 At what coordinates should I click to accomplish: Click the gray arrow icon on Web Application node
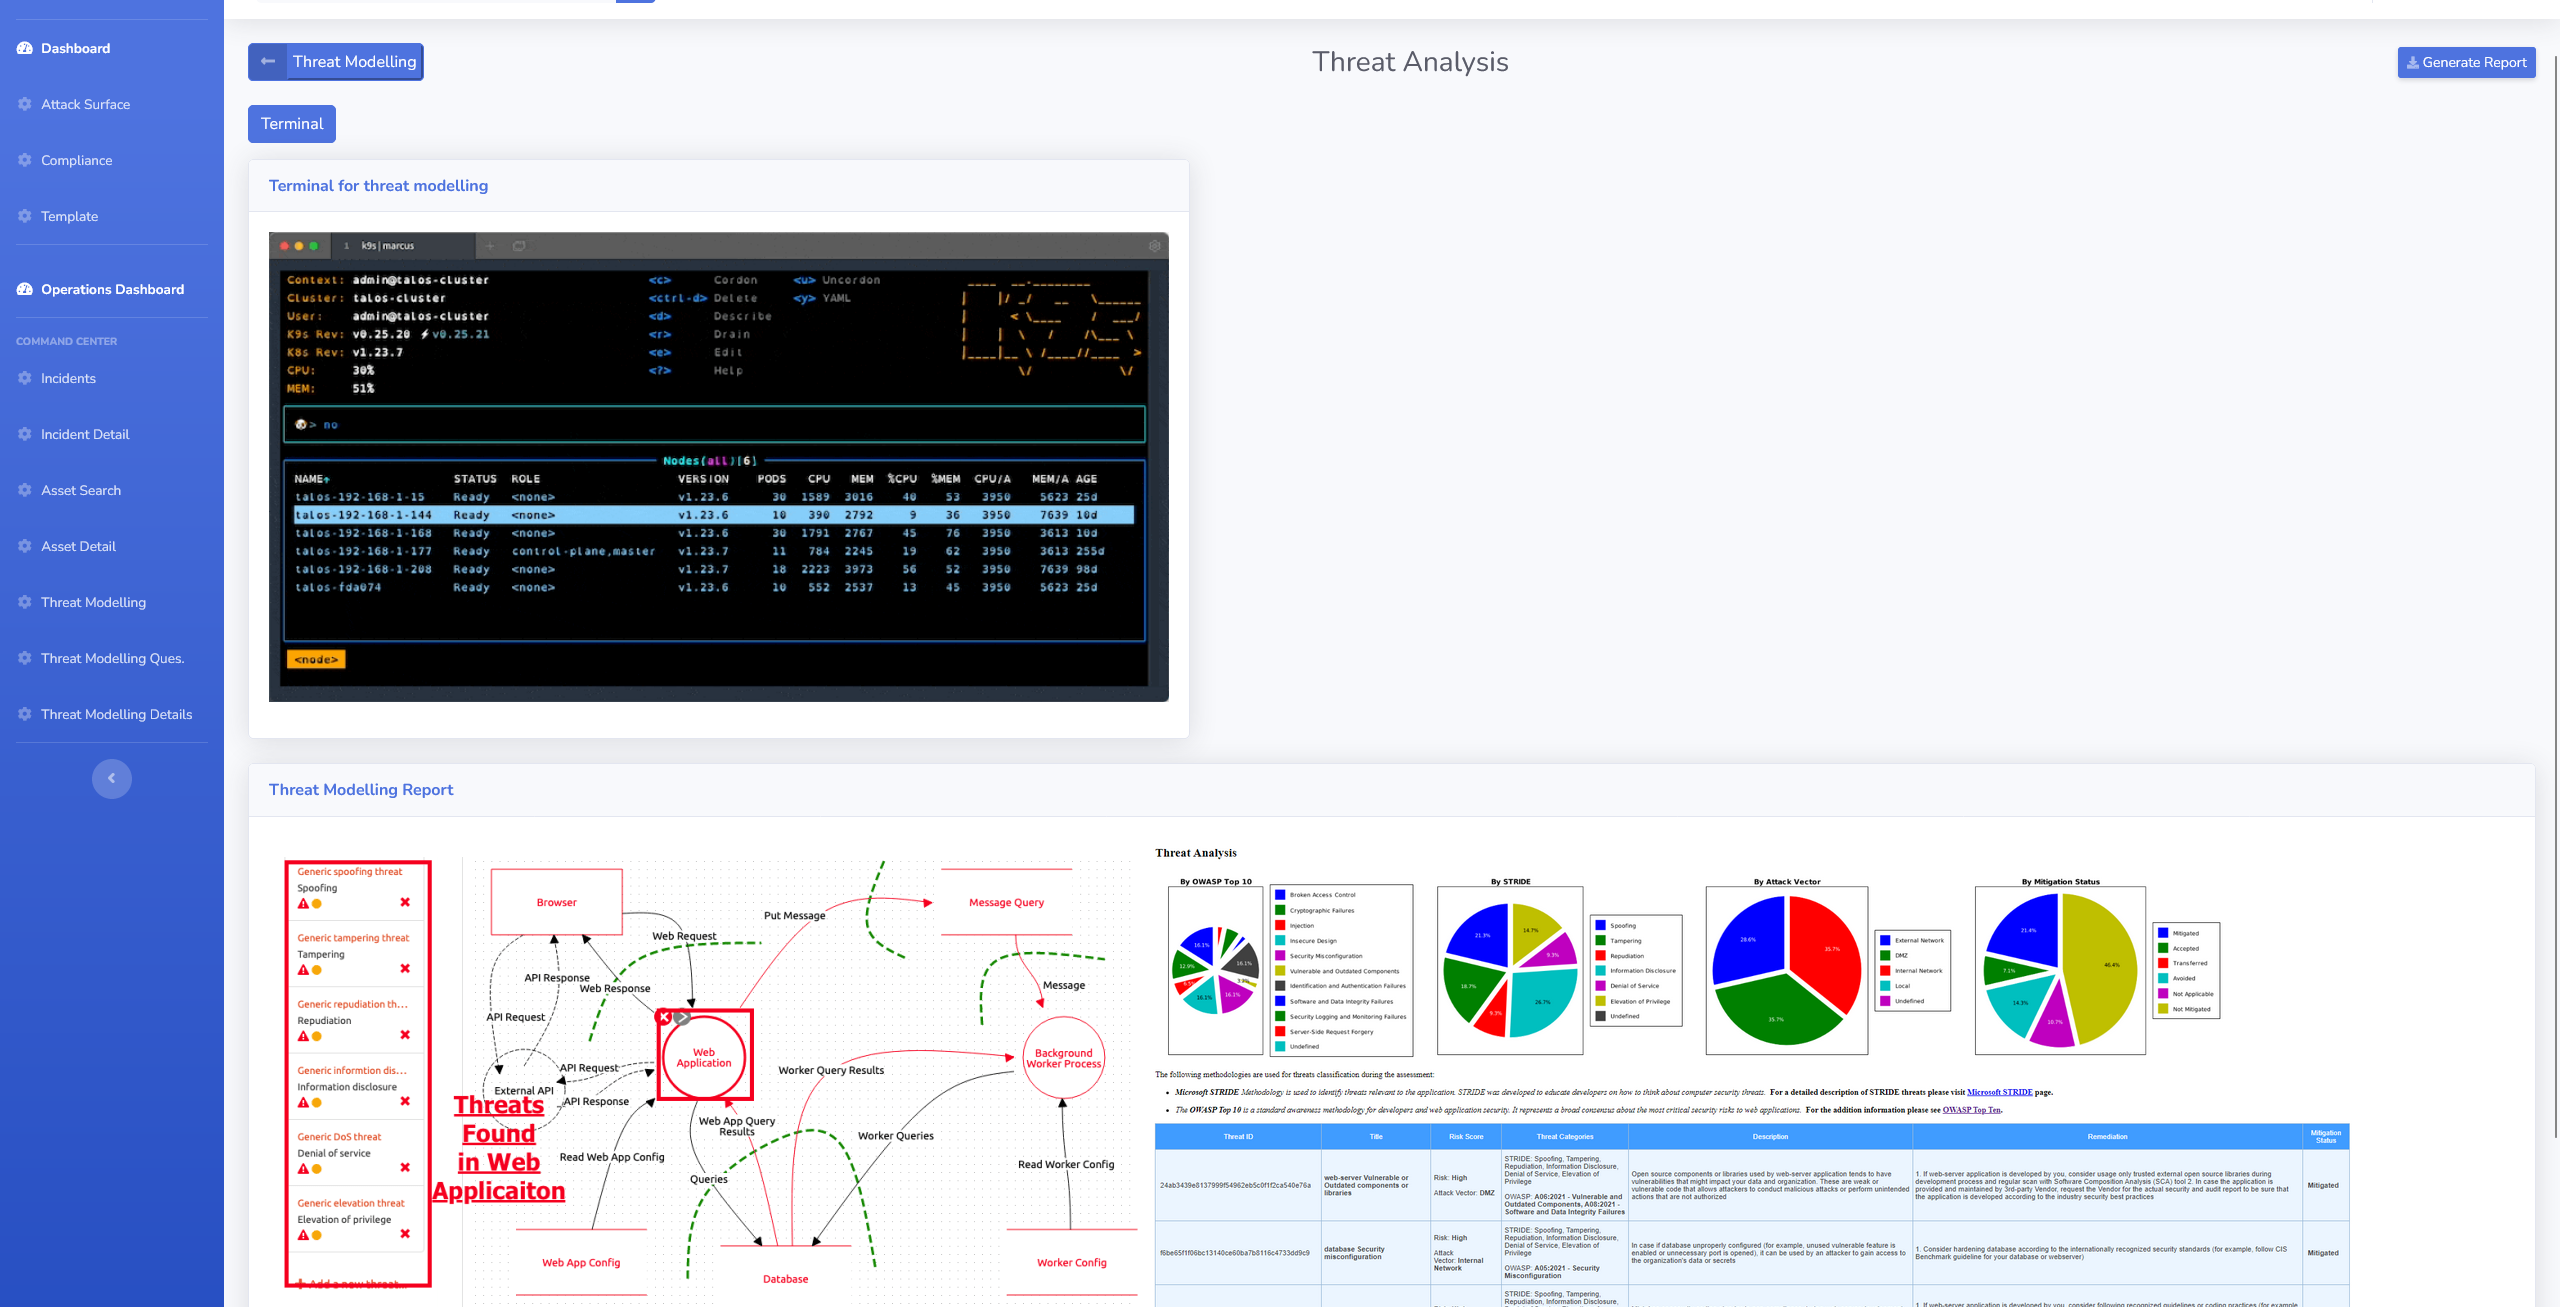(681, 1017)
